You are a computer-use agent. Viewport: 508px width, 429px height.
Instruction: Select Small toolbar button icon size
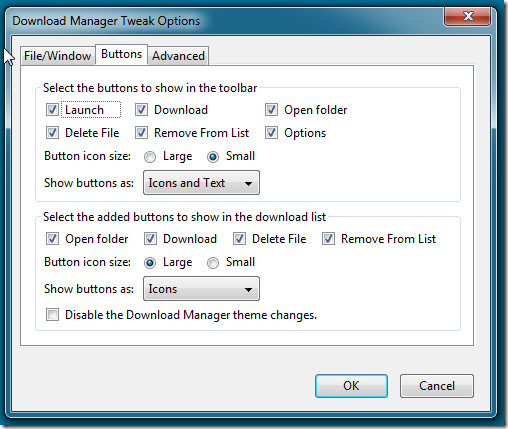point(213,157)
